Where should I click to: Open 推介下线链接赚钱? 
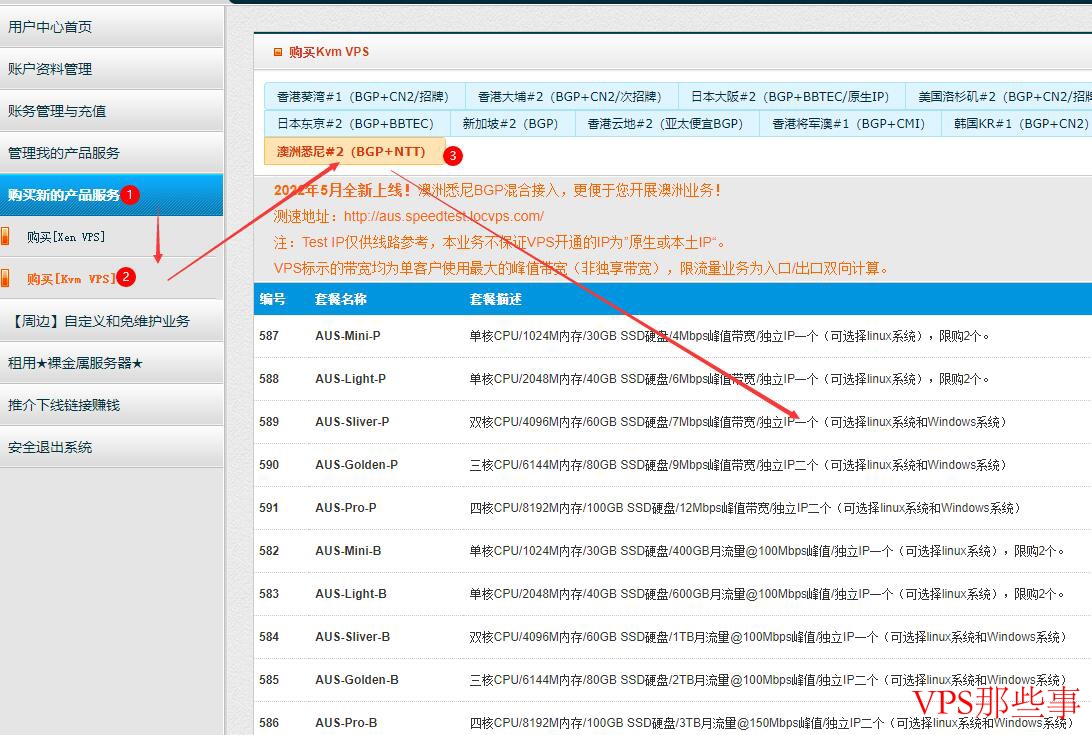[111, 405]
